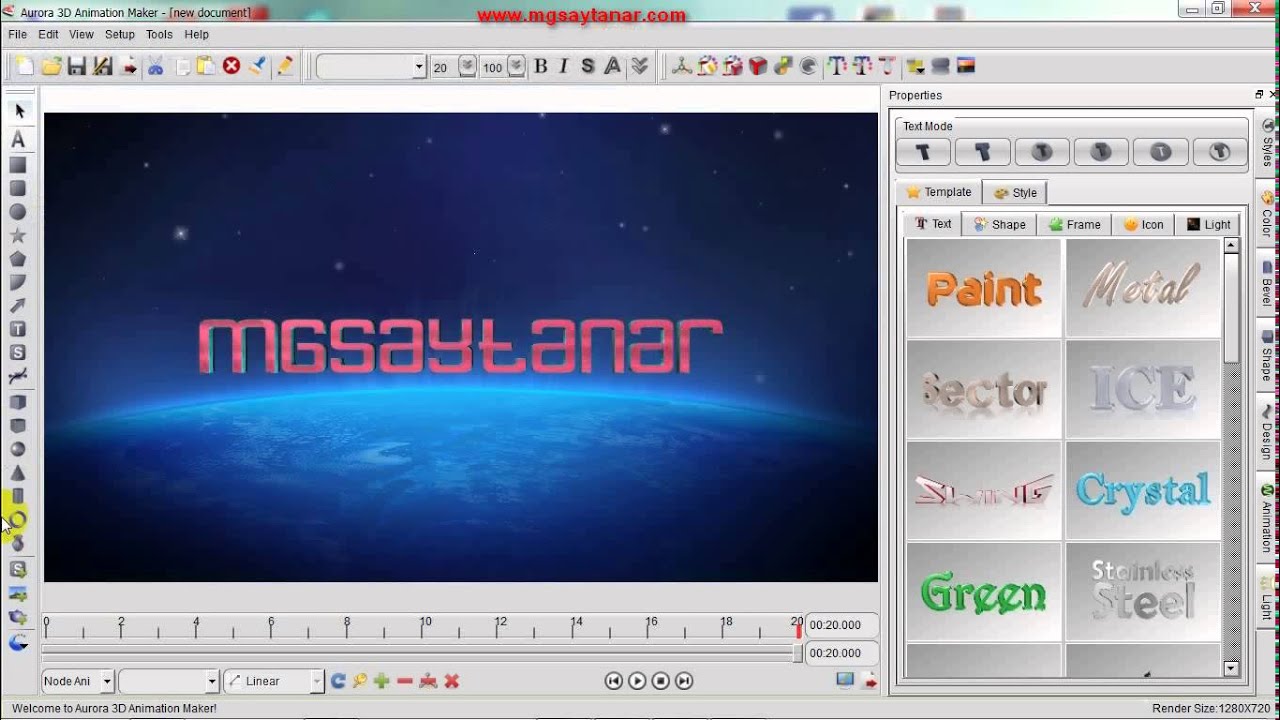This screenshot has width=1280, height=720.
Task: Toggle italic text formatting
Action: pyautogui.click(x=564, y=66)
